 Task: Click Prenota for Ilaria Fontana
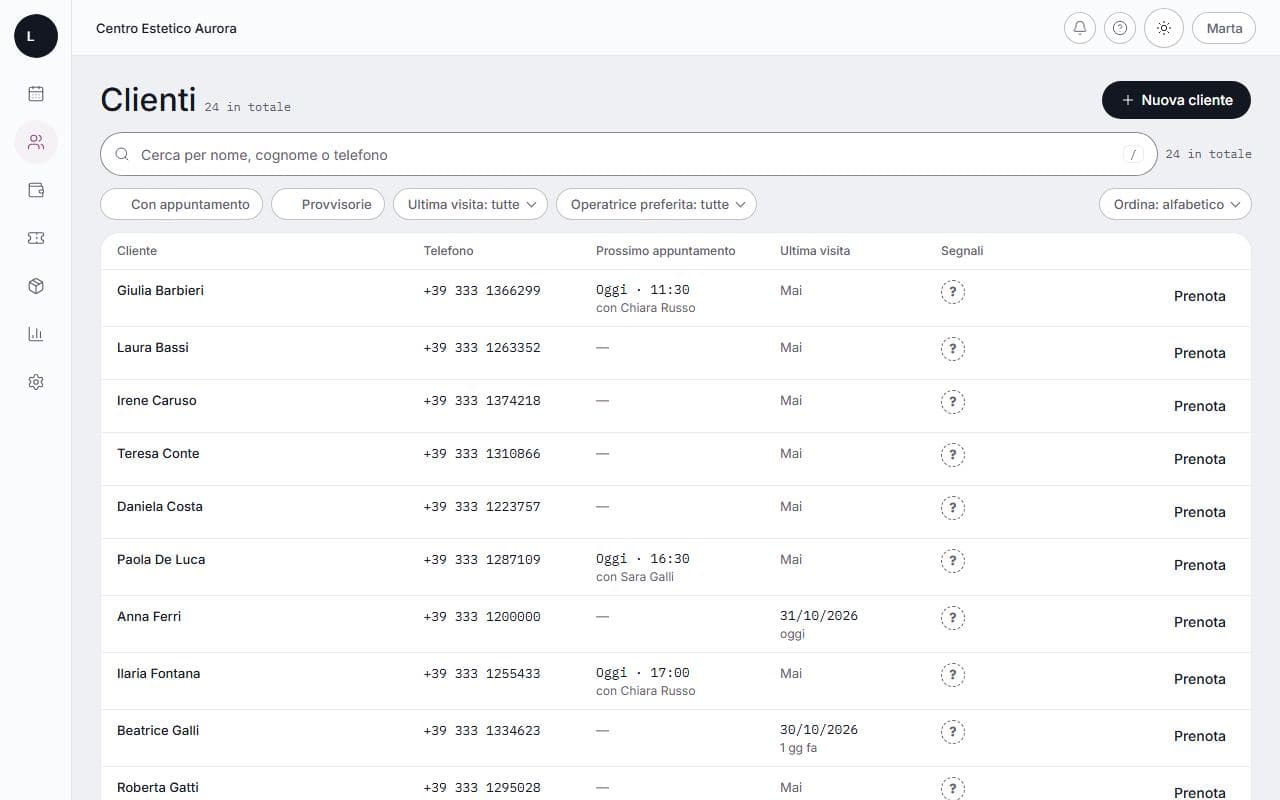tap(1200, 679)
